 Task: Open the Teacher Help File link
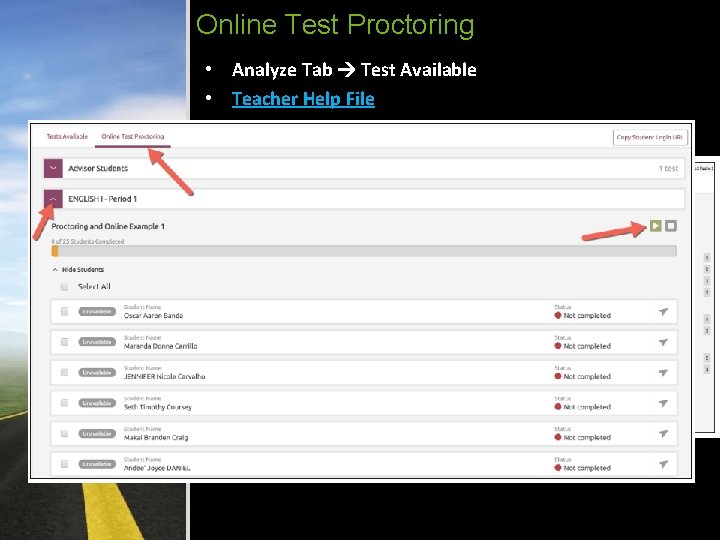303,99
